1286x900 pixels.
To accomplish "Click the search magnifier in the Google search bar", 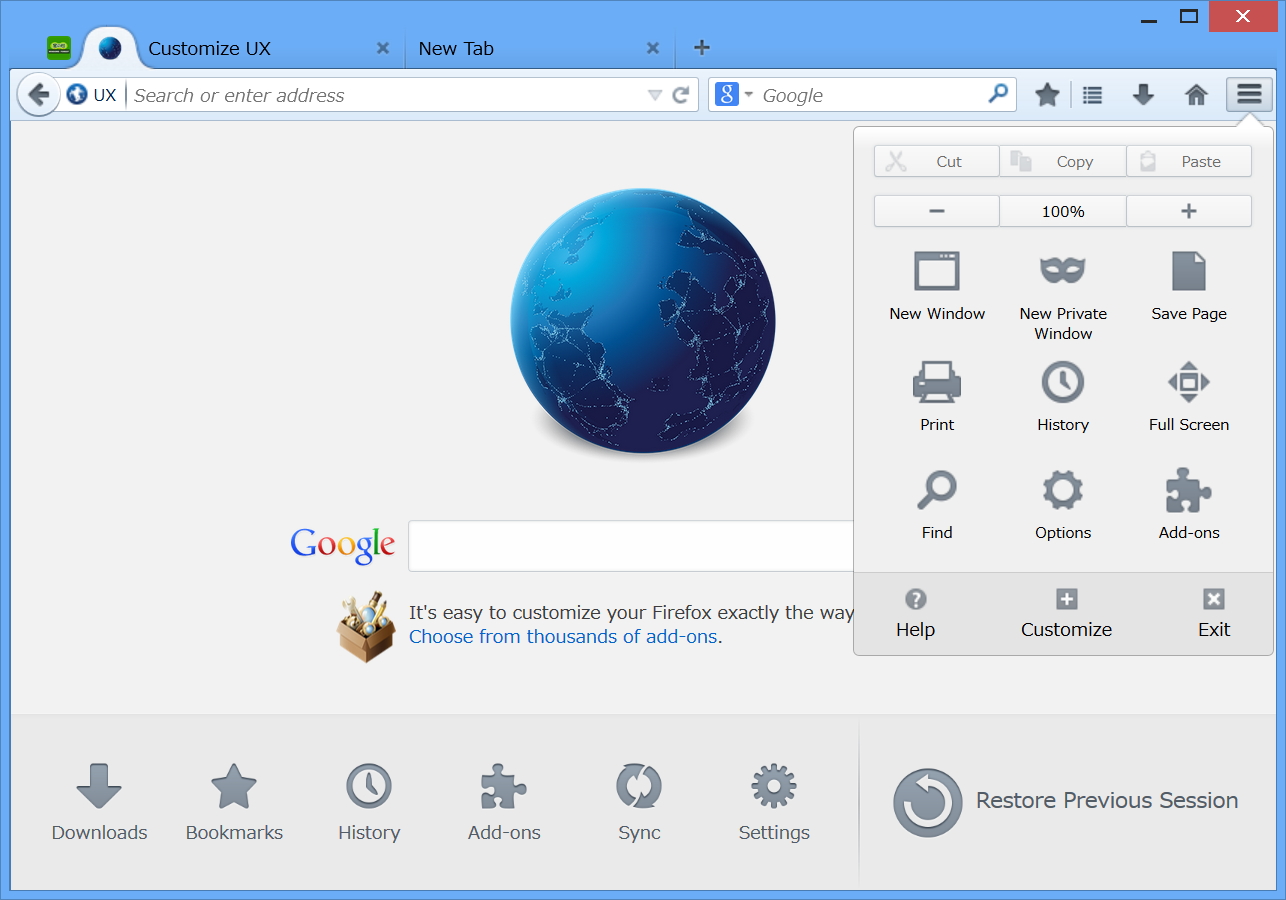I will tap(998, 94).
